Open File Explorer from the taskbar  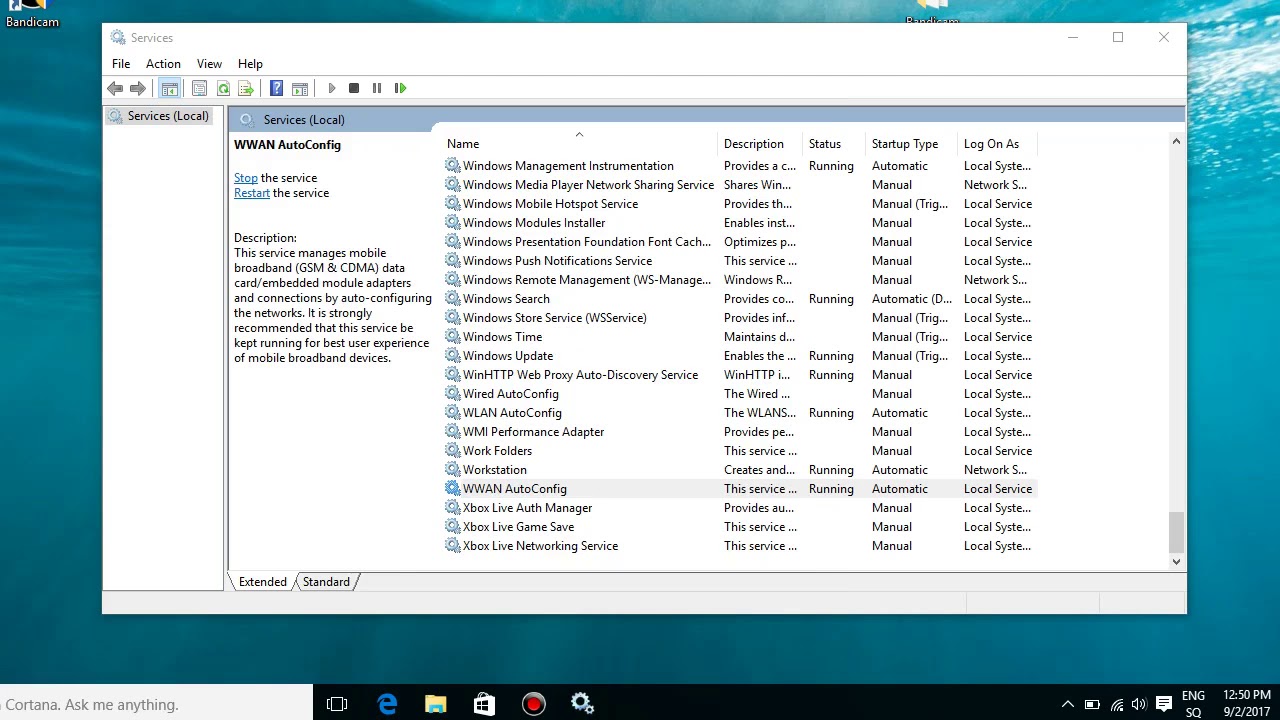click(436, 704)
